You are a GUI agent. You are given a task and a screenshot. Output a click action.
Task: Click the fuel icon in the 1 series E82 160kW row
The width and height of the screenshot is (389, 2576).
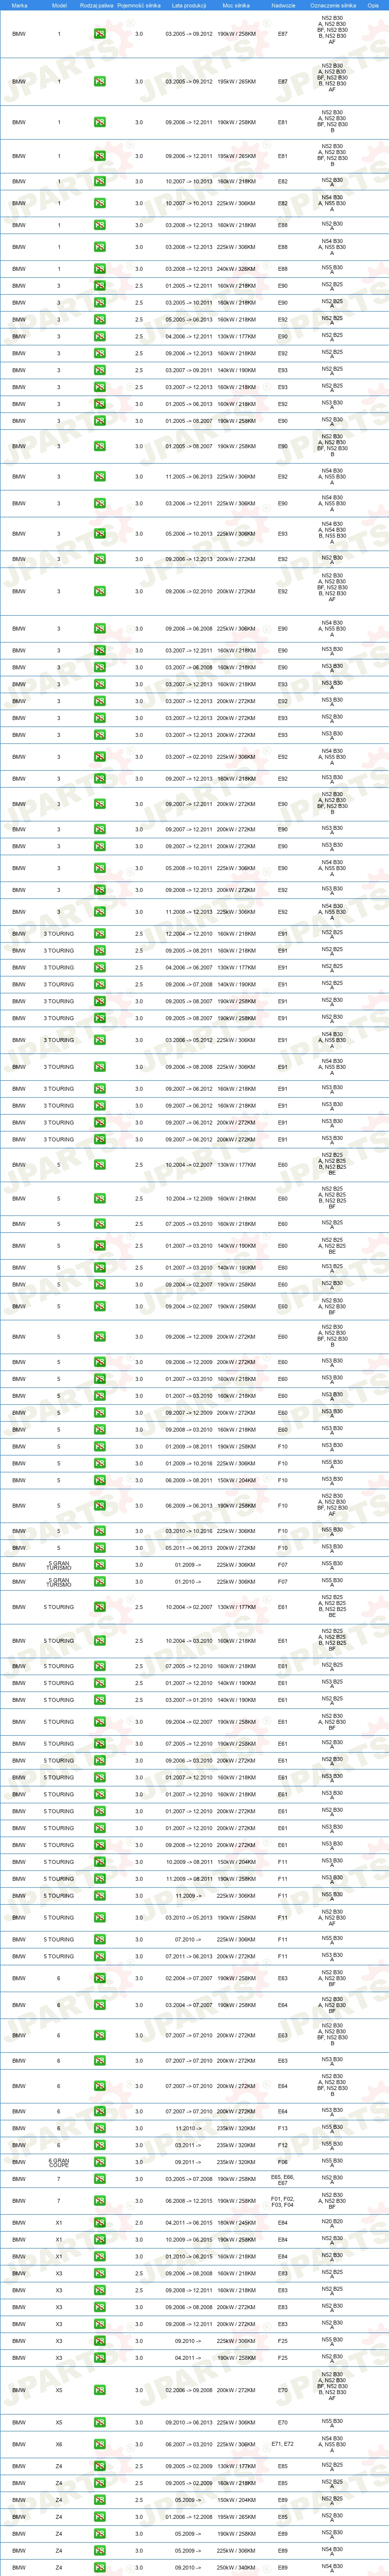pyautogui.click(x=100, y=182)
